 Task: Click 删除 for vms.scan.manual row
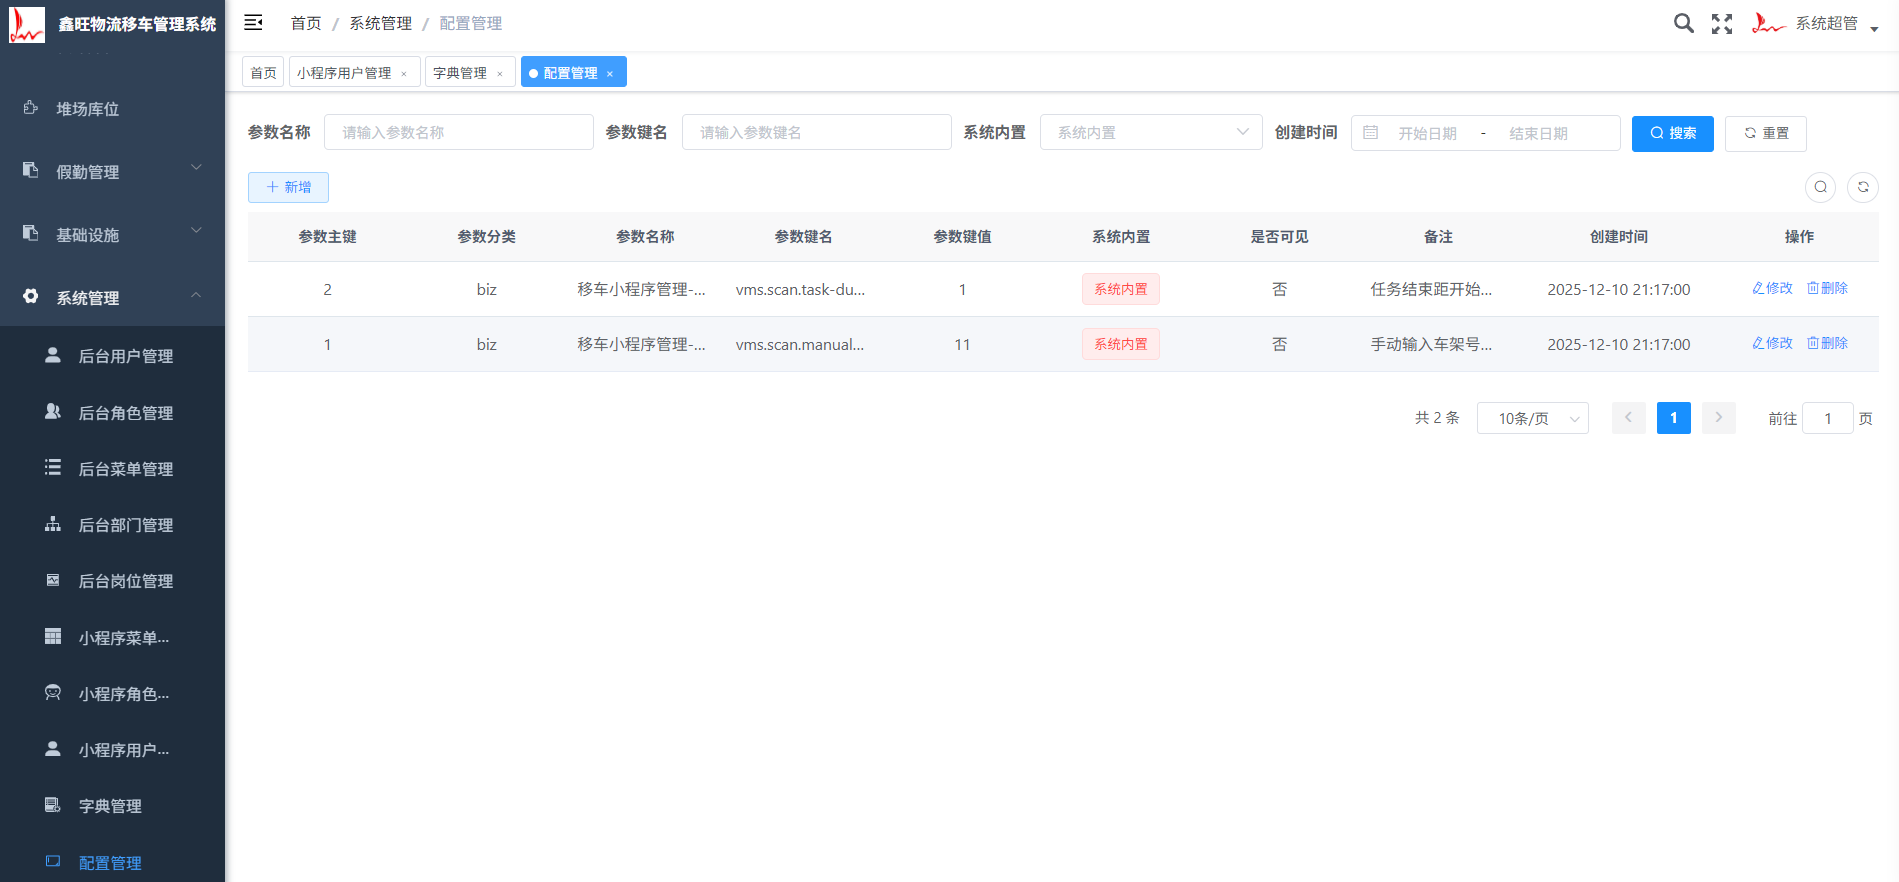[1827, 343]
